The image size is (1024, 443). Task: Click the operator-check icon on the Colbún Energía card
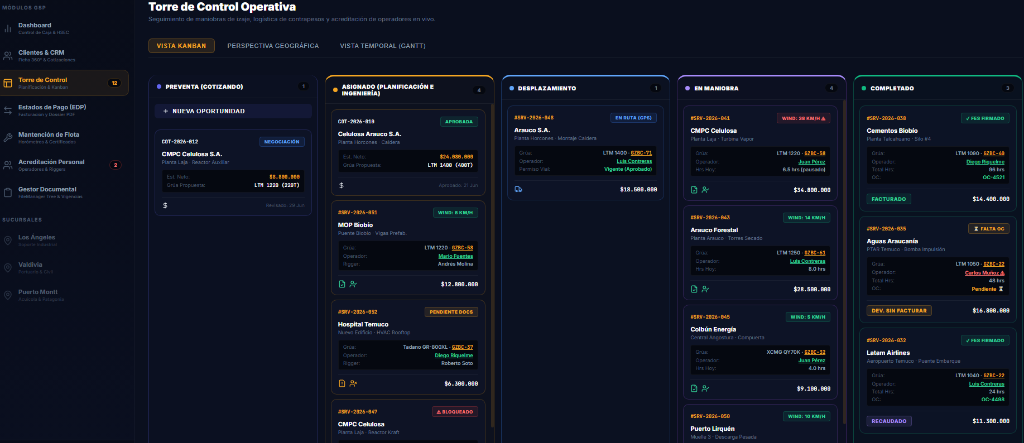705,388
